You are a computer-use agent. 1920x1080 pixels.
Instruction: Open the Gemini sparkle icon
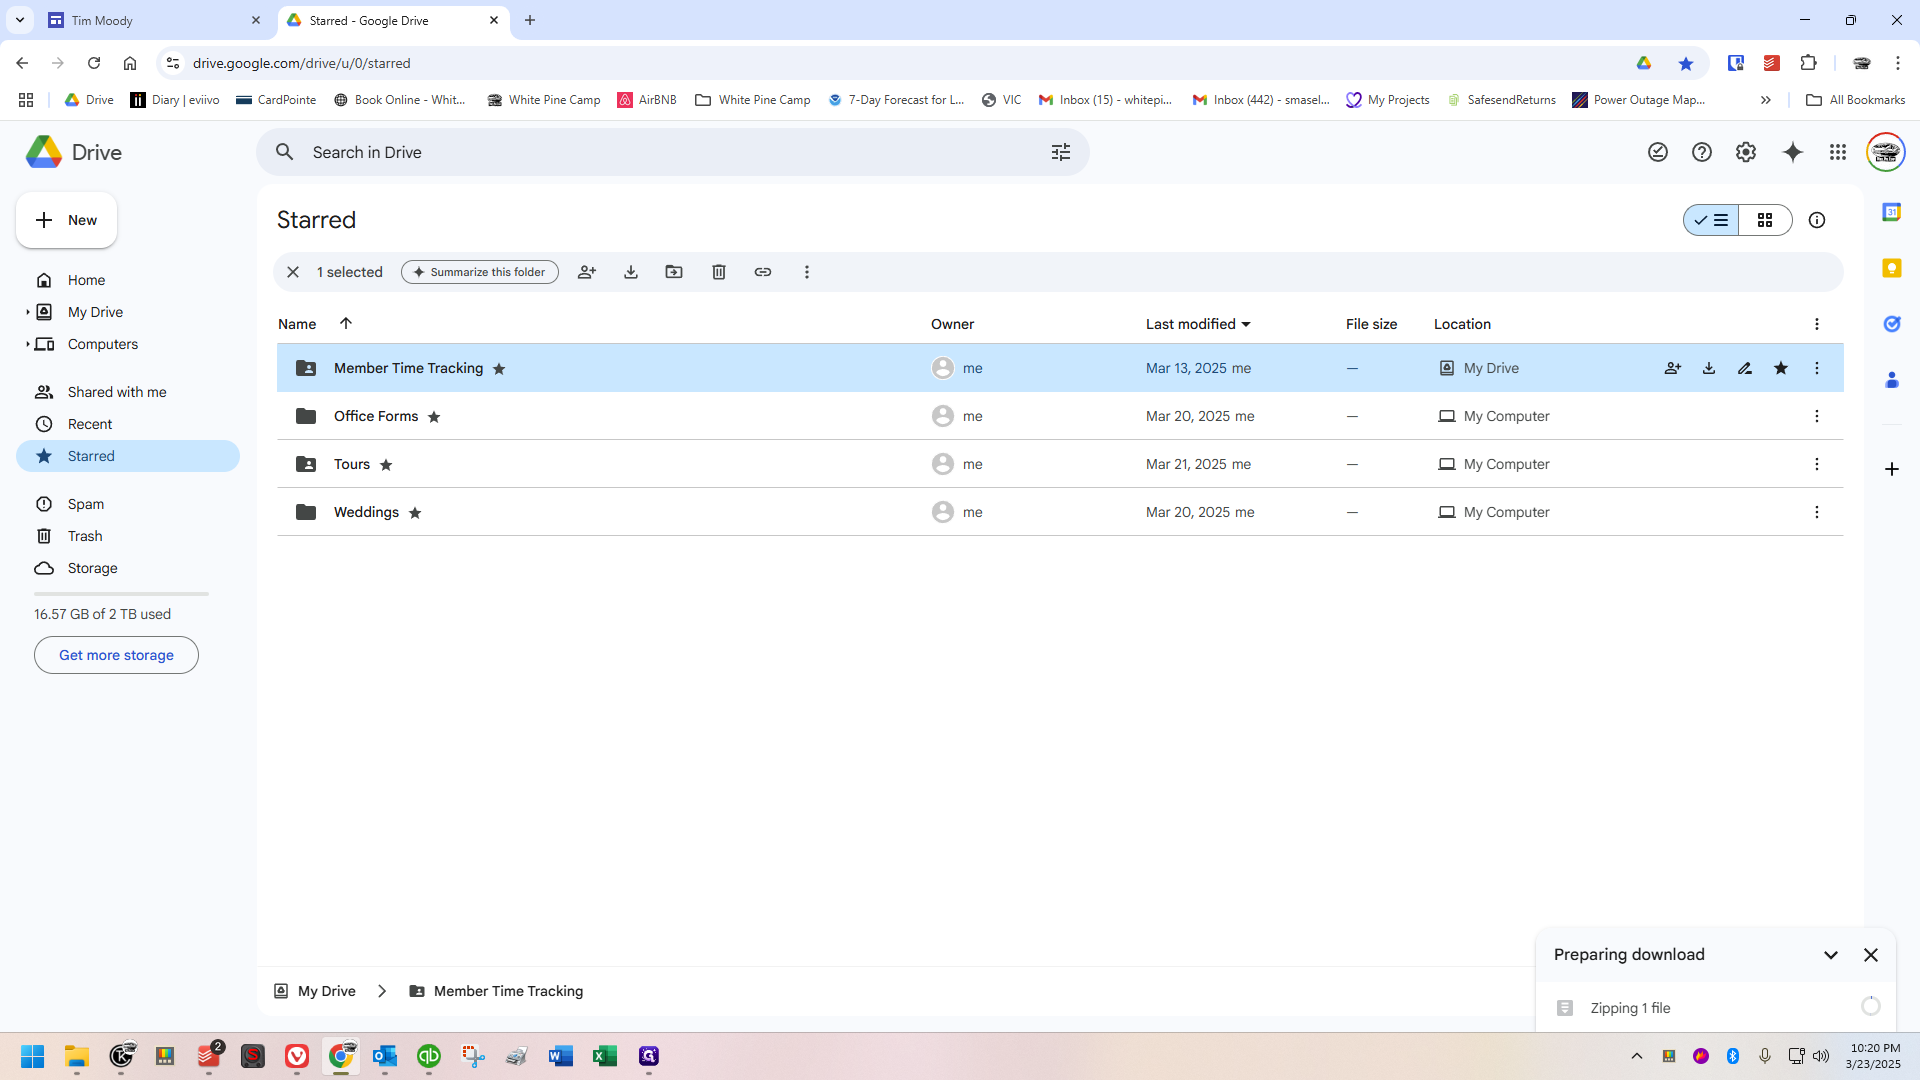coord(1793,152)
